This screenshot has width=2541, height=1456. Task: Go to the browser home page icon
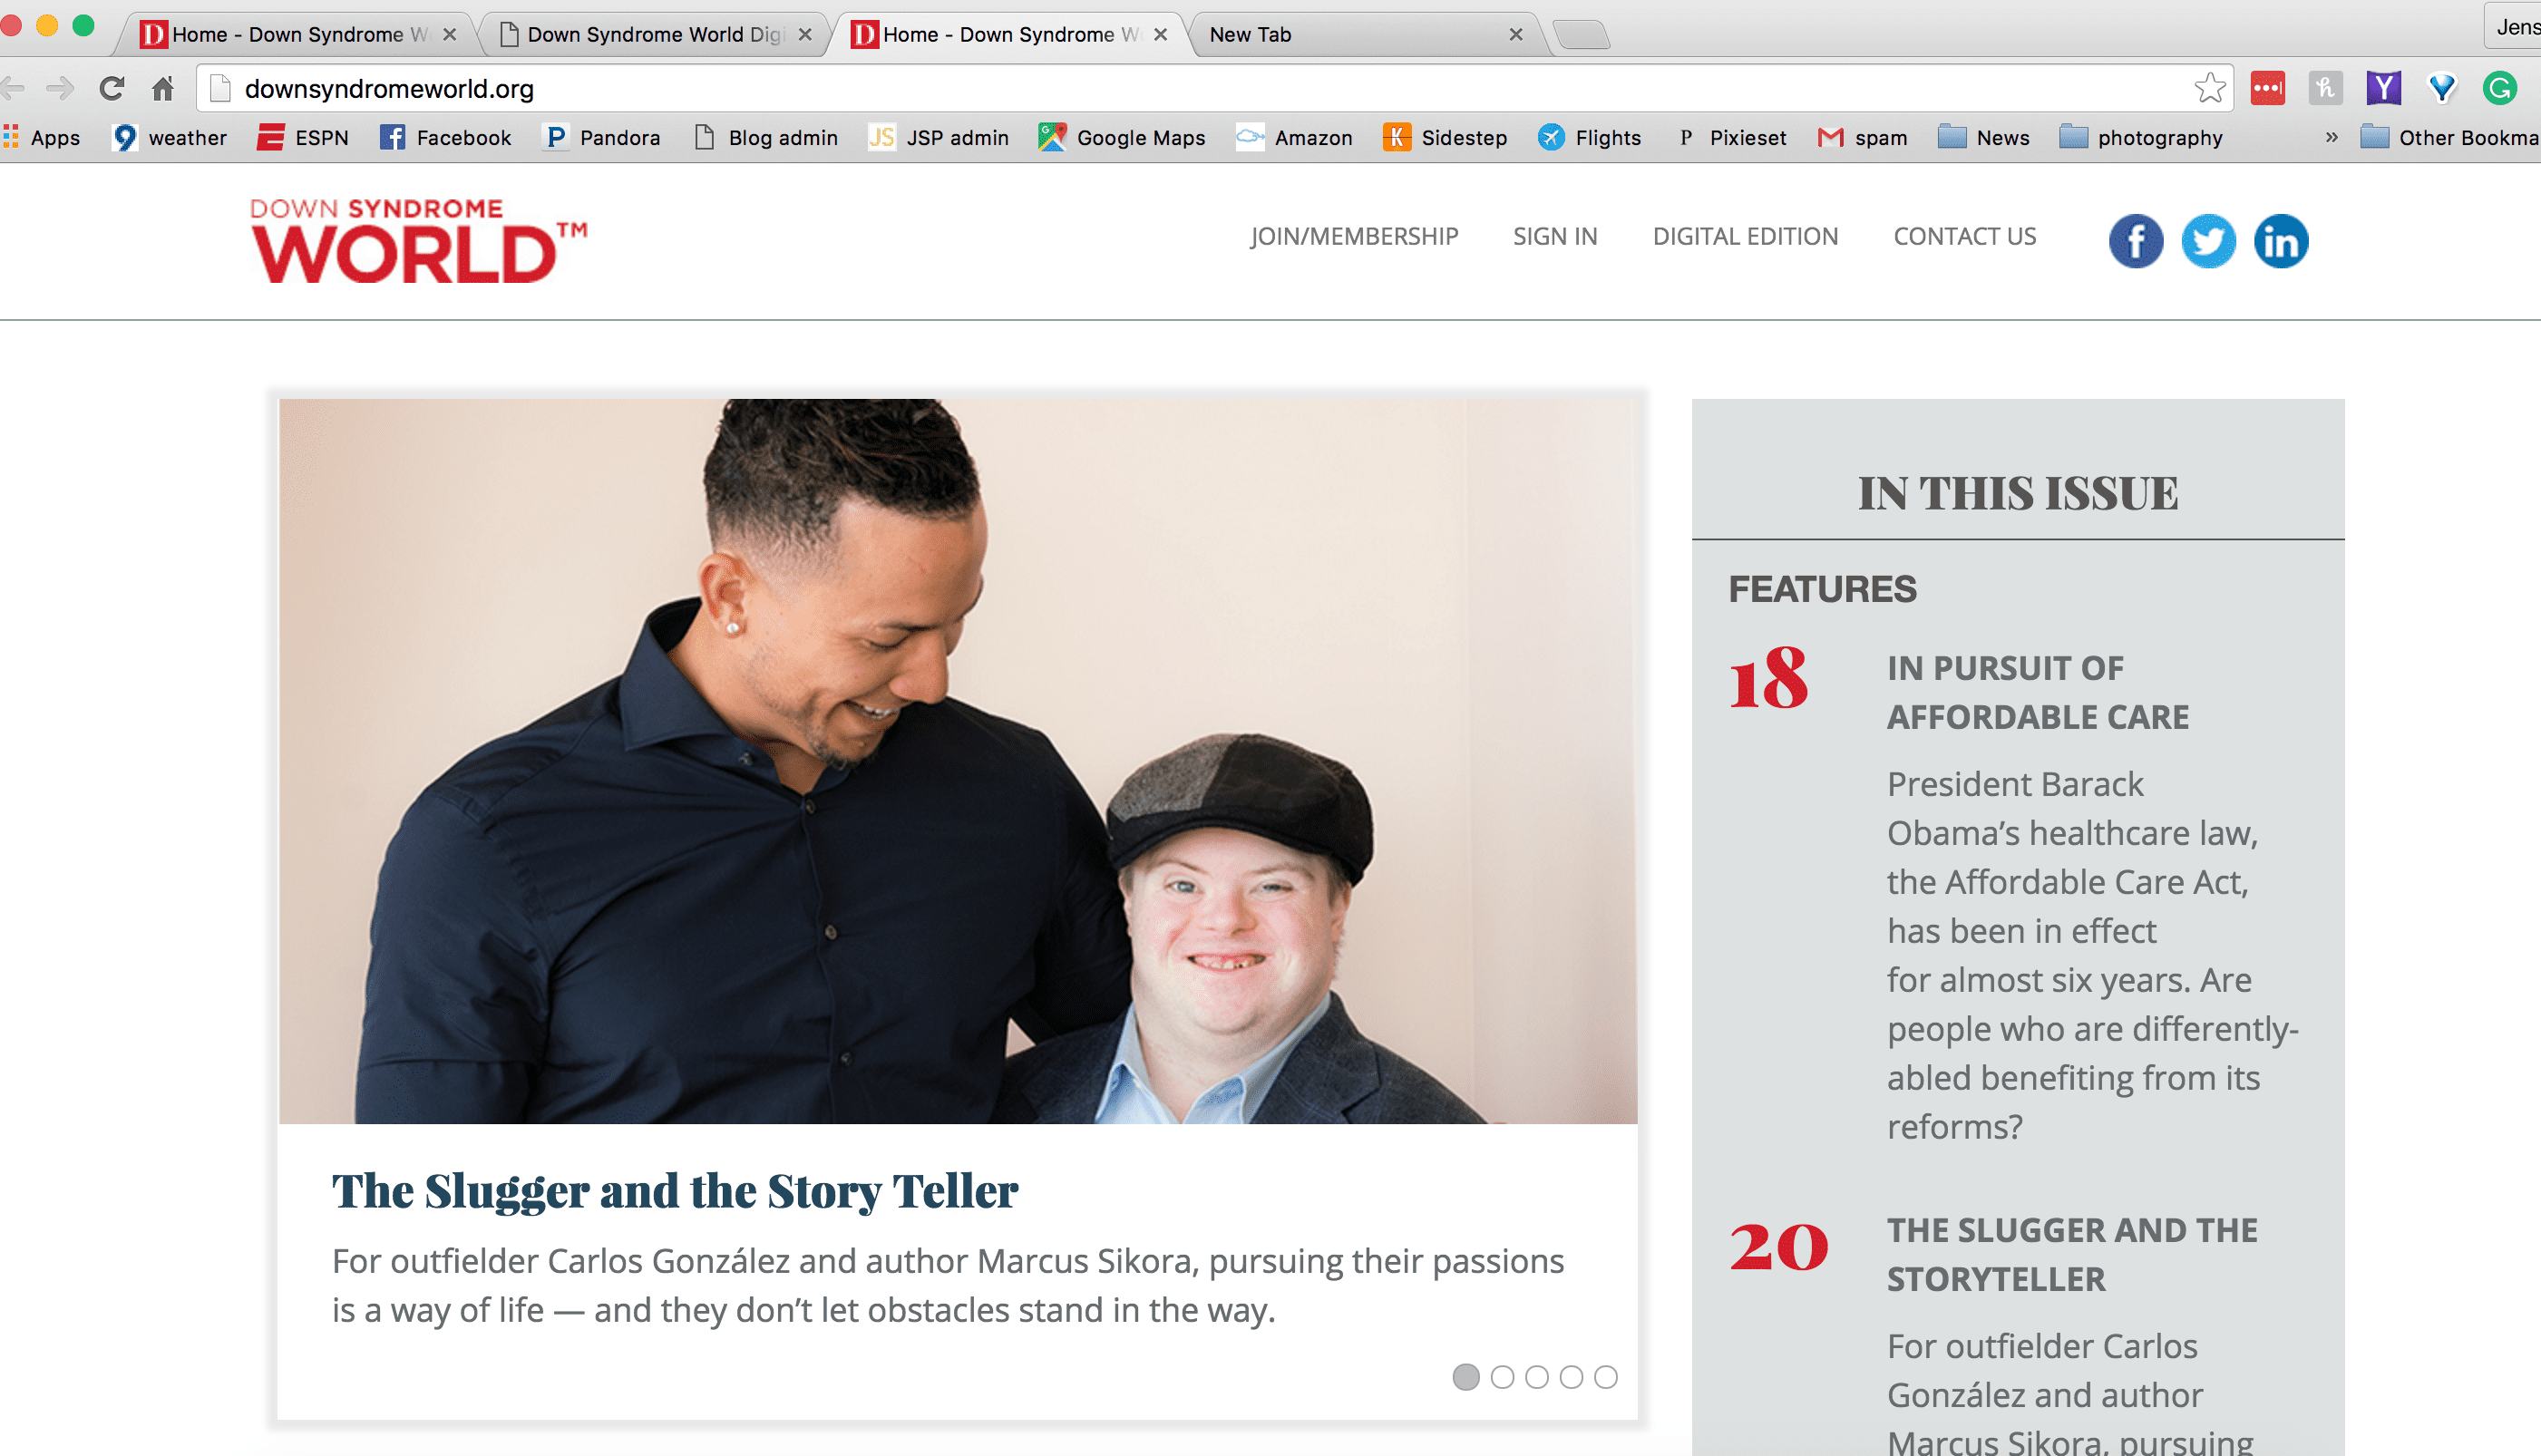pos(163,88)
